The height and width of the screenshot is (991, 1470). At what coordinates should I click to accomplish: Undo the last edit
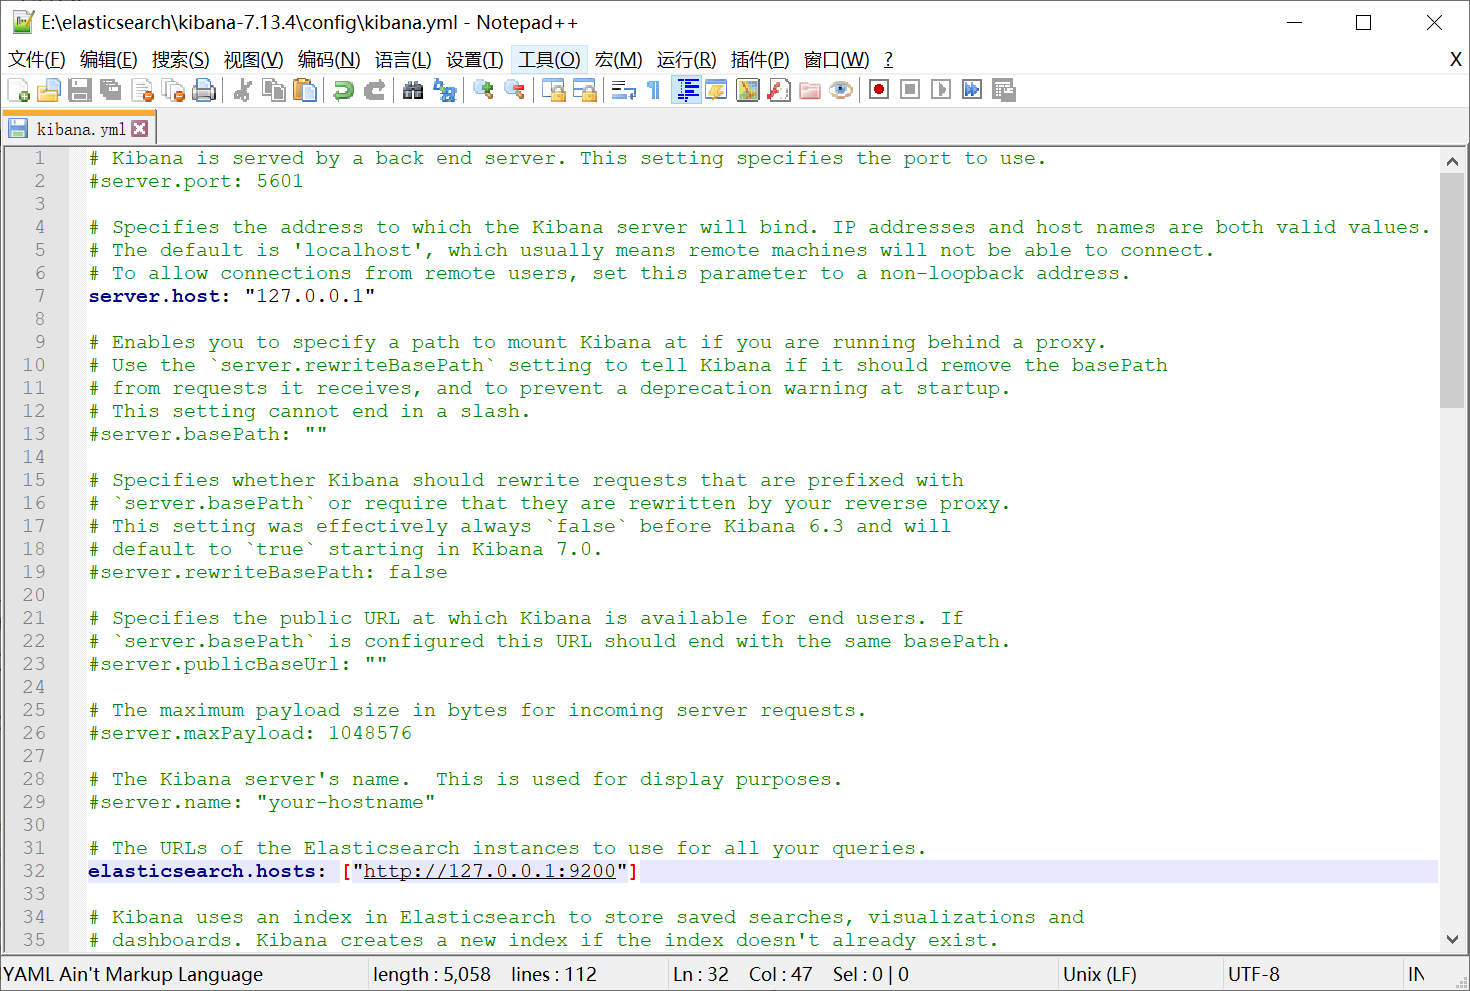pos(343,90)
